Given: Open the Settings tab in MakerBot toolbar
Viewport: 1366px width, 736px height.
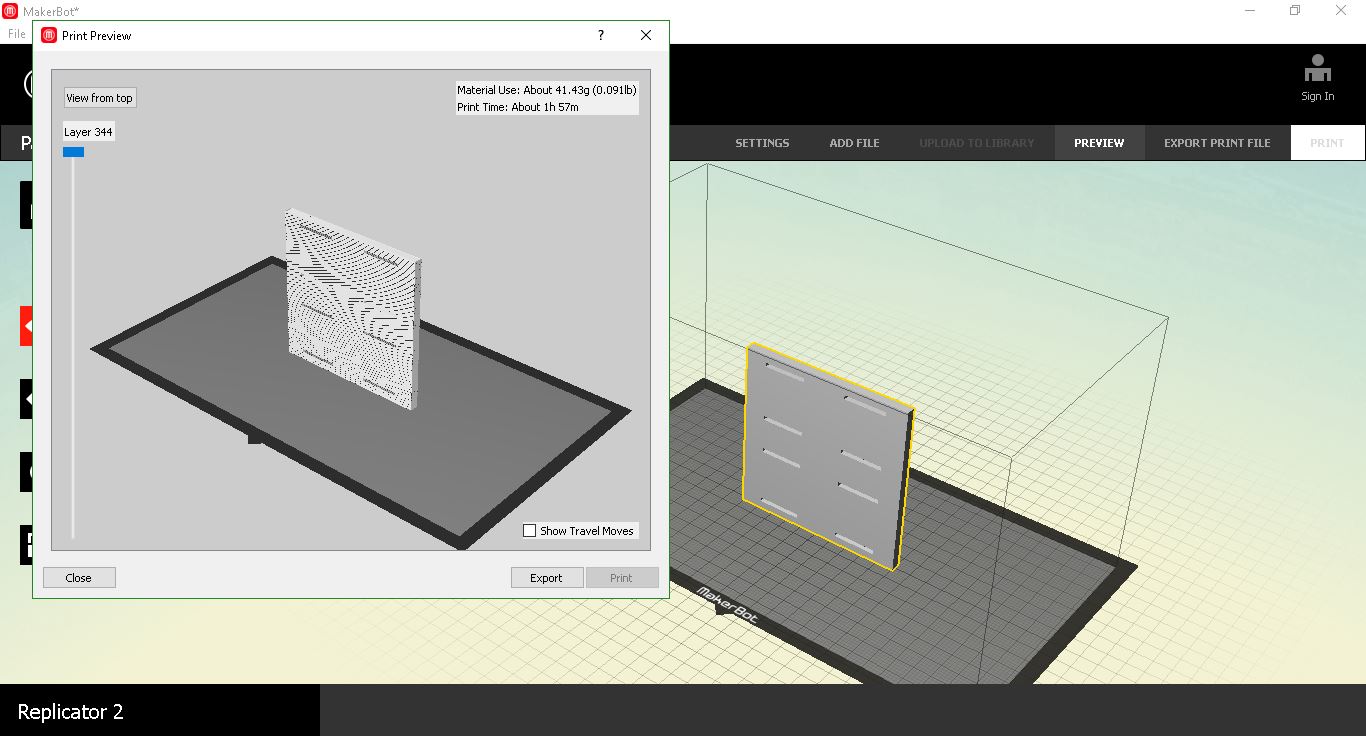Looking at the screenshot, I should tap(762, 143).
